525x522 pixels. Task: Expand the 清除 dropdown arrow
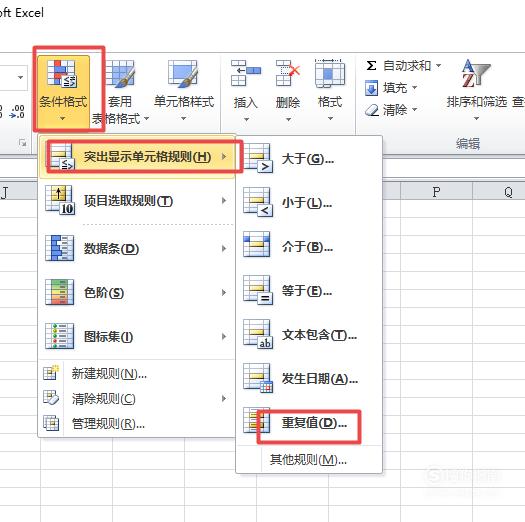[415, 109]
